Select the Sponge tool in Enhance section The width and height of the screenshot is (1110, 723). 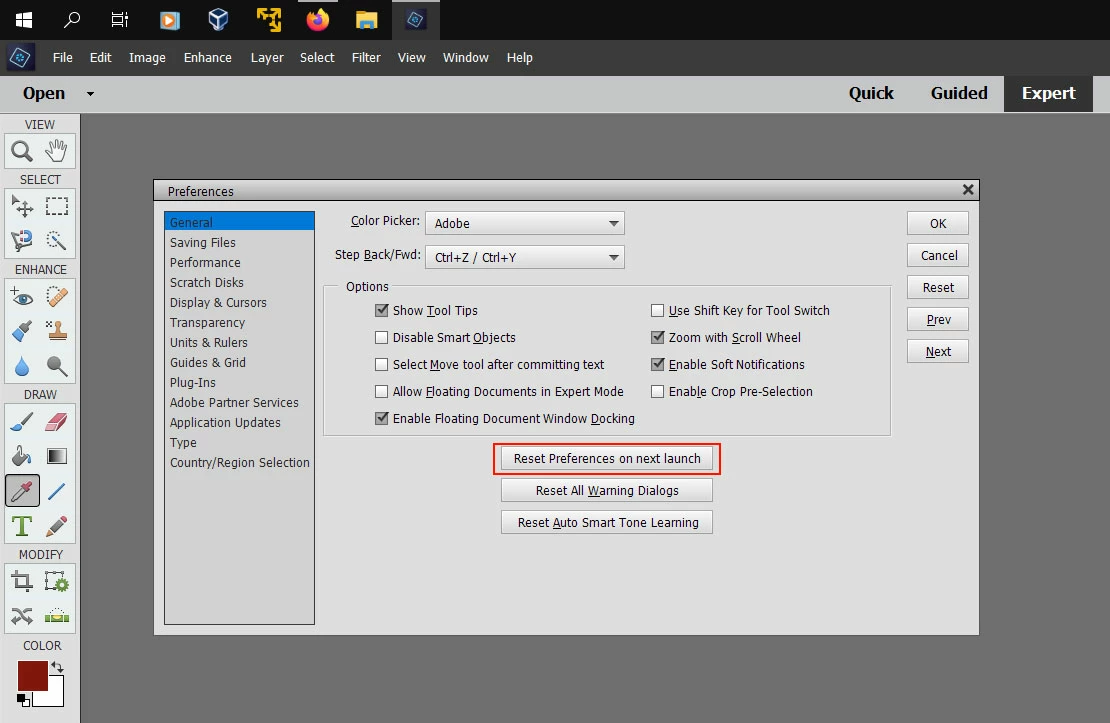[57, 365]
